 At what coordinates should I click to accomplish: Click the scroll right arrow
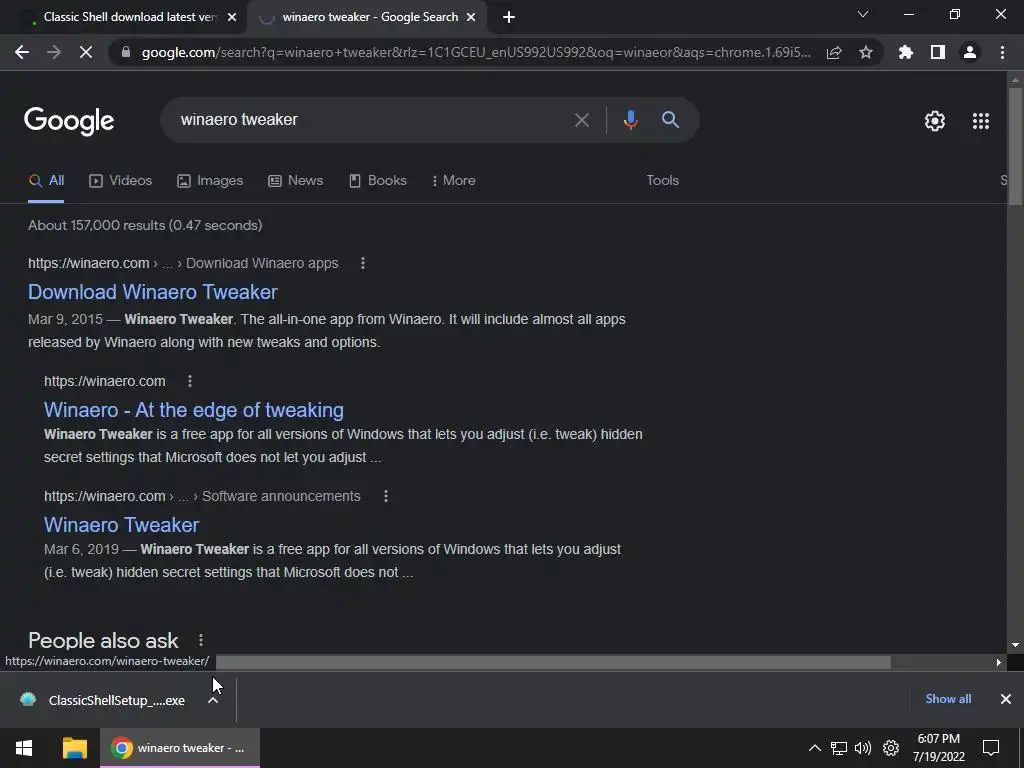pyautogui.click(x=999, y=662)
